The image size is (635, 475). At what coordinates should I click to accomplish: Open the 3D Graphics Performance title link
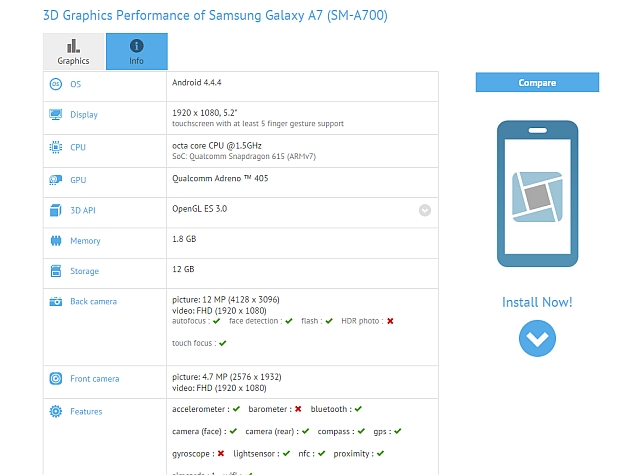tap(215, 15)
